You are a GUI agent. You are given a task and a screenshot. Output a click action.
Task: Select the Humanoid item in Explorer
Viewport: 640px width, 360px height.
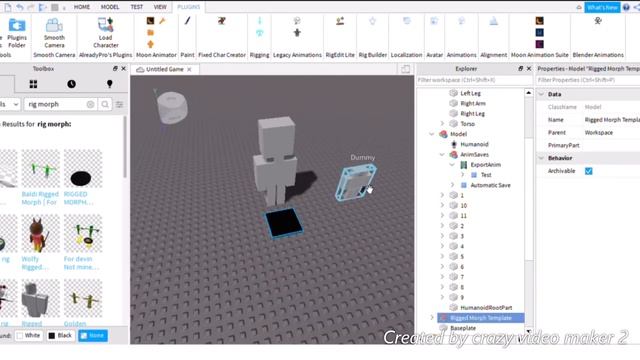pos(474,144)
